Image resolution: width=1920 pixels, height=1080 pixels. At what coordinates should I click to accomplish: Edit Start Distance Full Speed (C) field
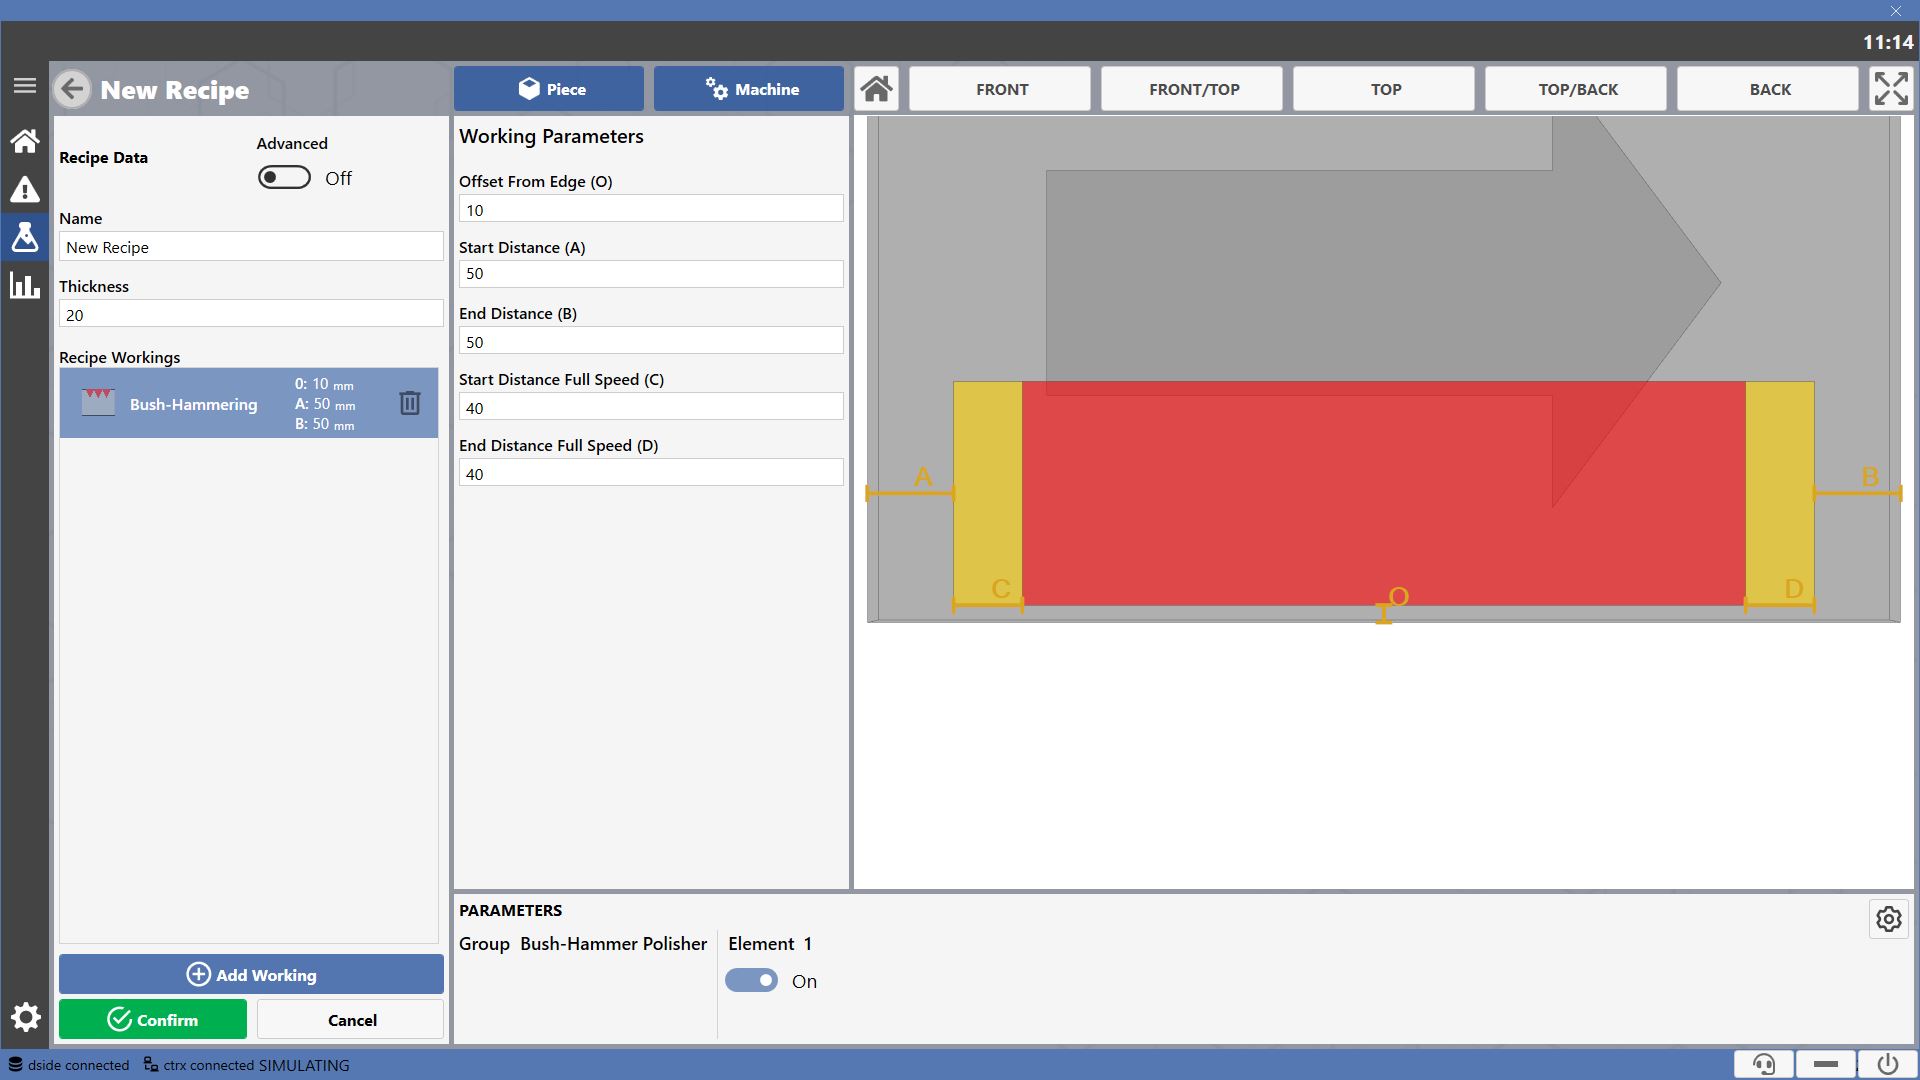tap(651, 407)
